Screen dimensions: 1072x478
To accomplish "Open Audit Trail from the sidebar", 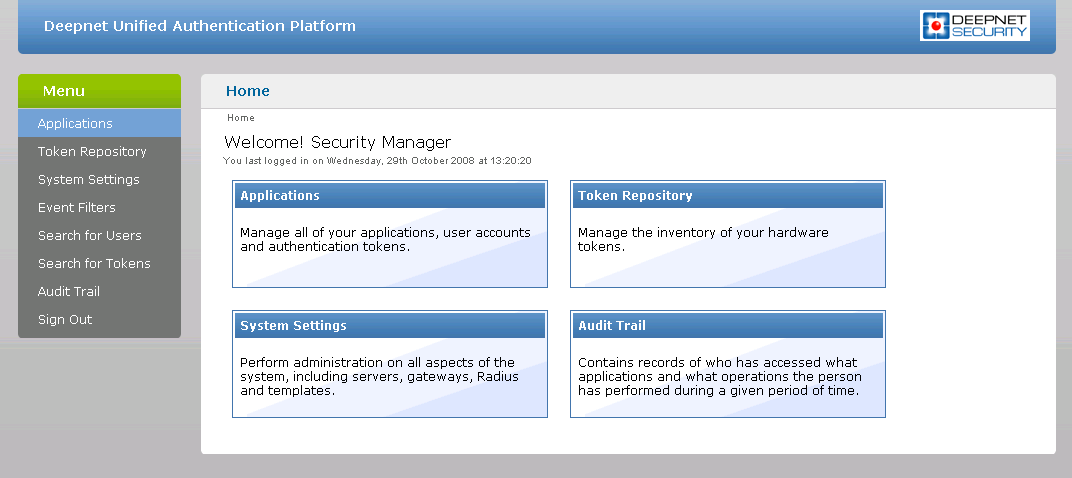I will pos(68,292).
